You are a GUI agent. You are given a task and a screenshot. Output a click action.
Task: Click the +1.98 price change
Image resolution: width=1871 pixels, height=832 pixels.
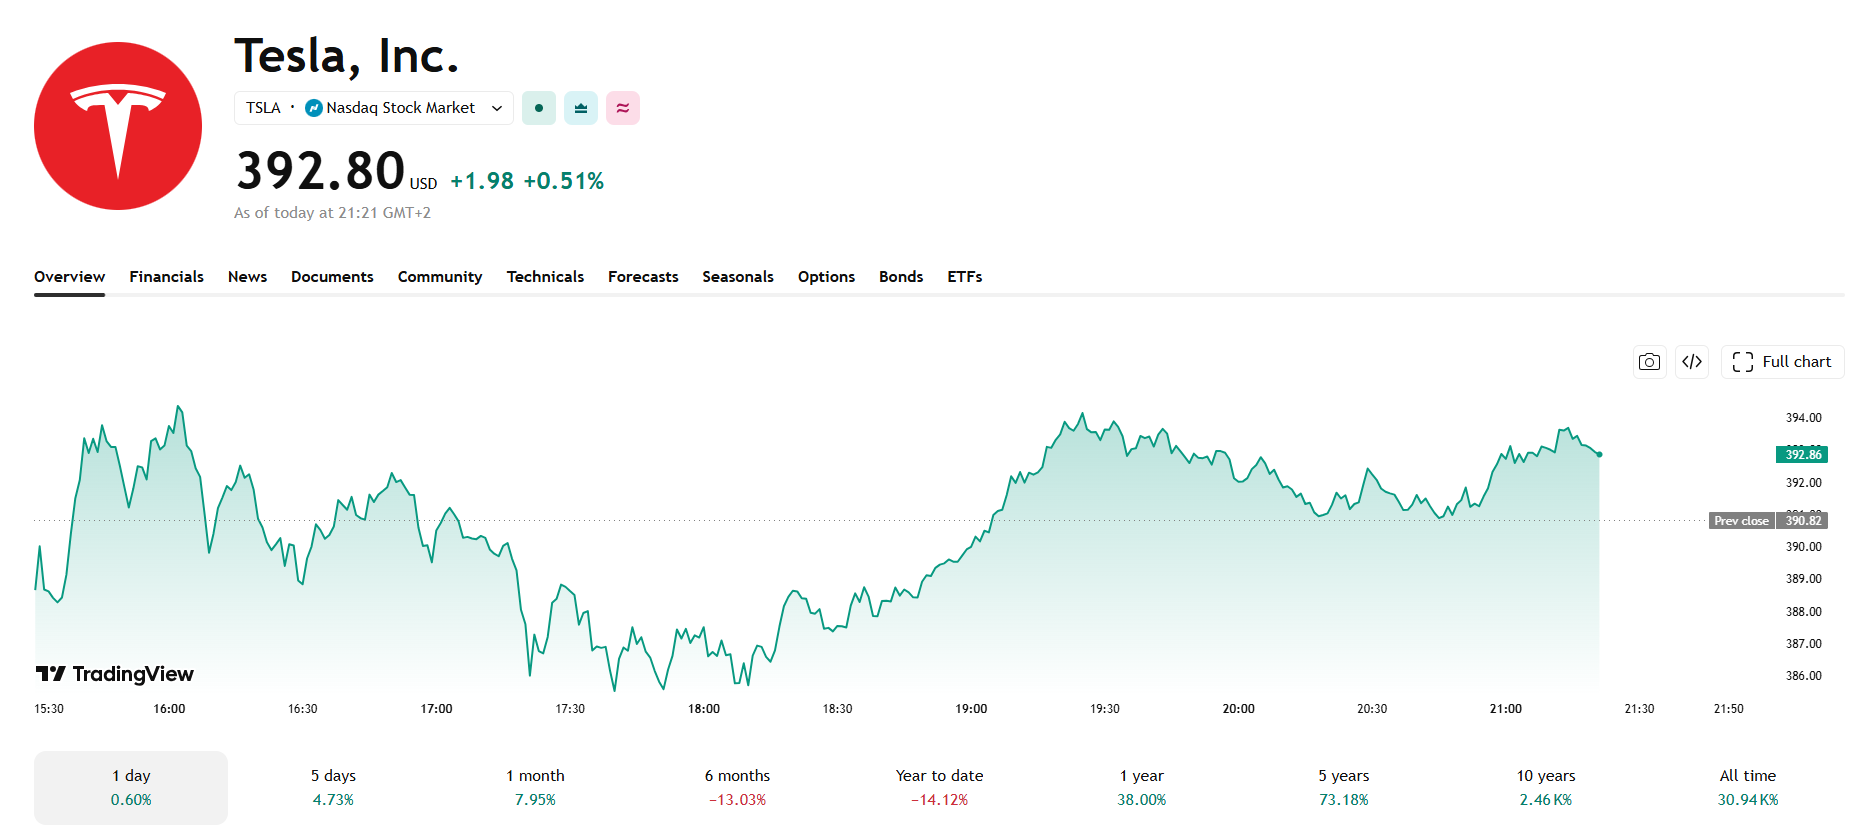pos(482,181)
